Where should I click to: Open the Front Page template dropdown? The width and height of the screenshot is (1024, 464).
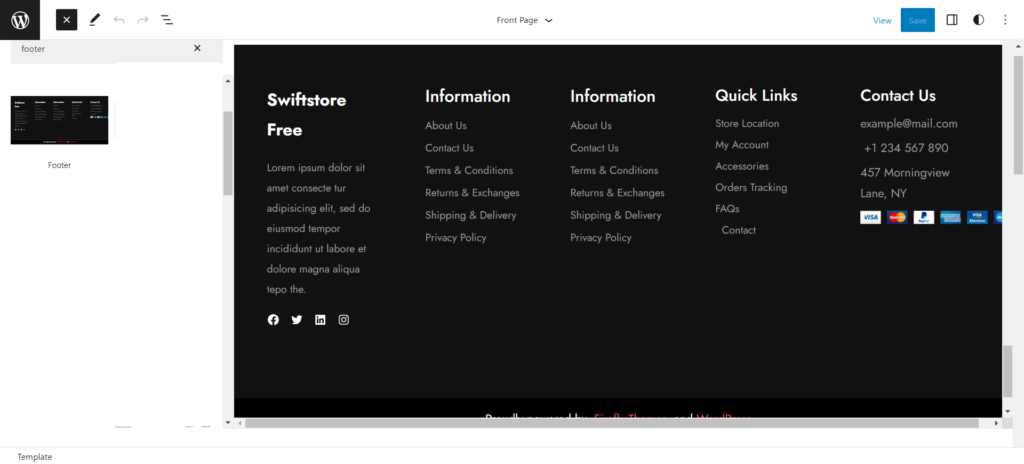point(524,20)
